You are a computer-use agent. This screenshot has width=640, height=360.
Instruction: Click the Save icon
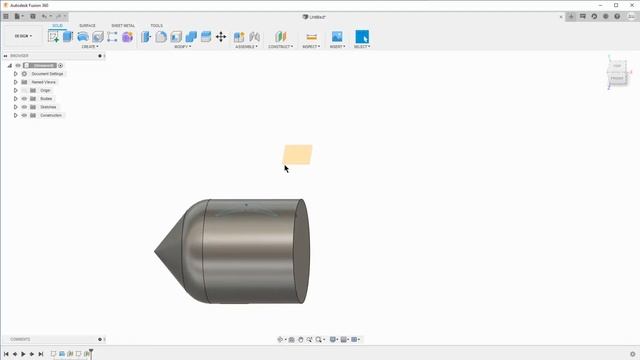click(33, 16)
